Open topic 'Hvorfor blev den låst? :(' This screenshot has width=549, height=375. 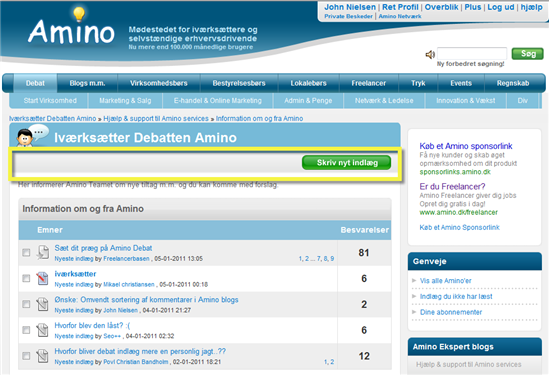pos(92,326)
